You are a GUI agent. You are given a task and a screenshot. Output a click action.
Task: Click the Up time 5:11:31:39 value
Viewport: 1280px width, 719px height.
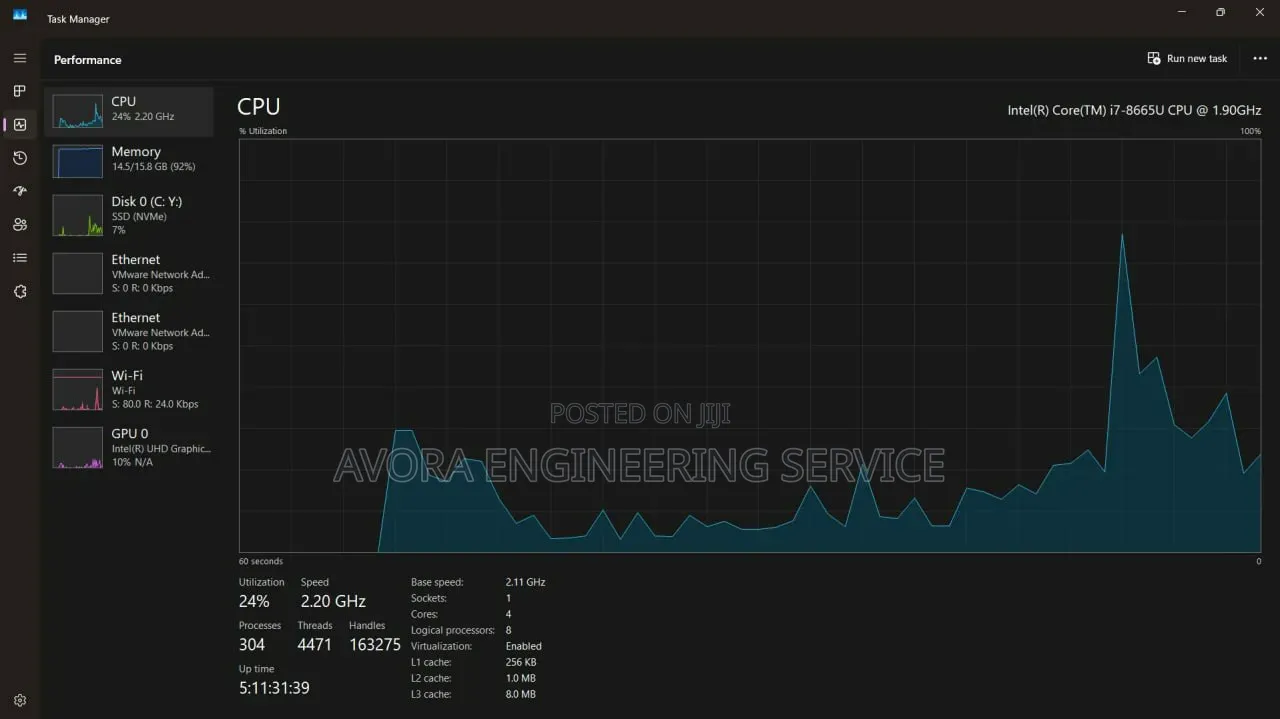click(274, 688)
